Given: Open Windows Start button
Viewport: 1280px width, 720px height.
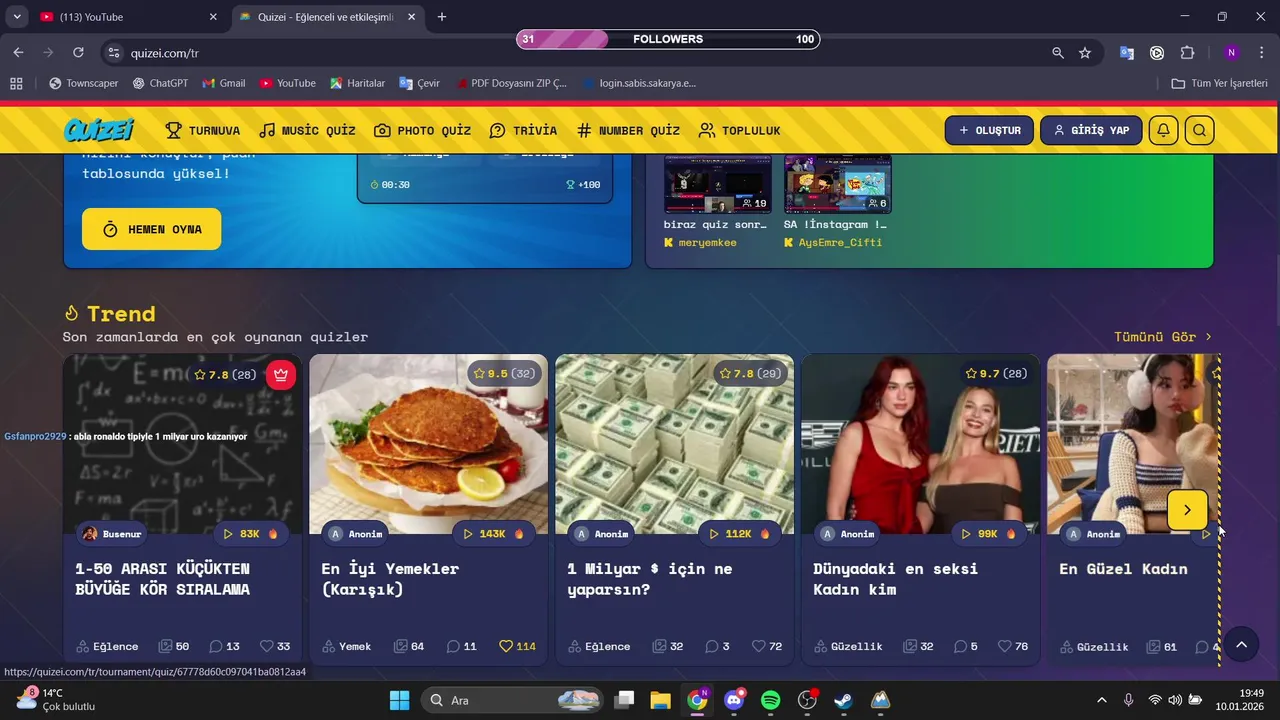Looking at the screenshot, I should (x=399, y=700).
